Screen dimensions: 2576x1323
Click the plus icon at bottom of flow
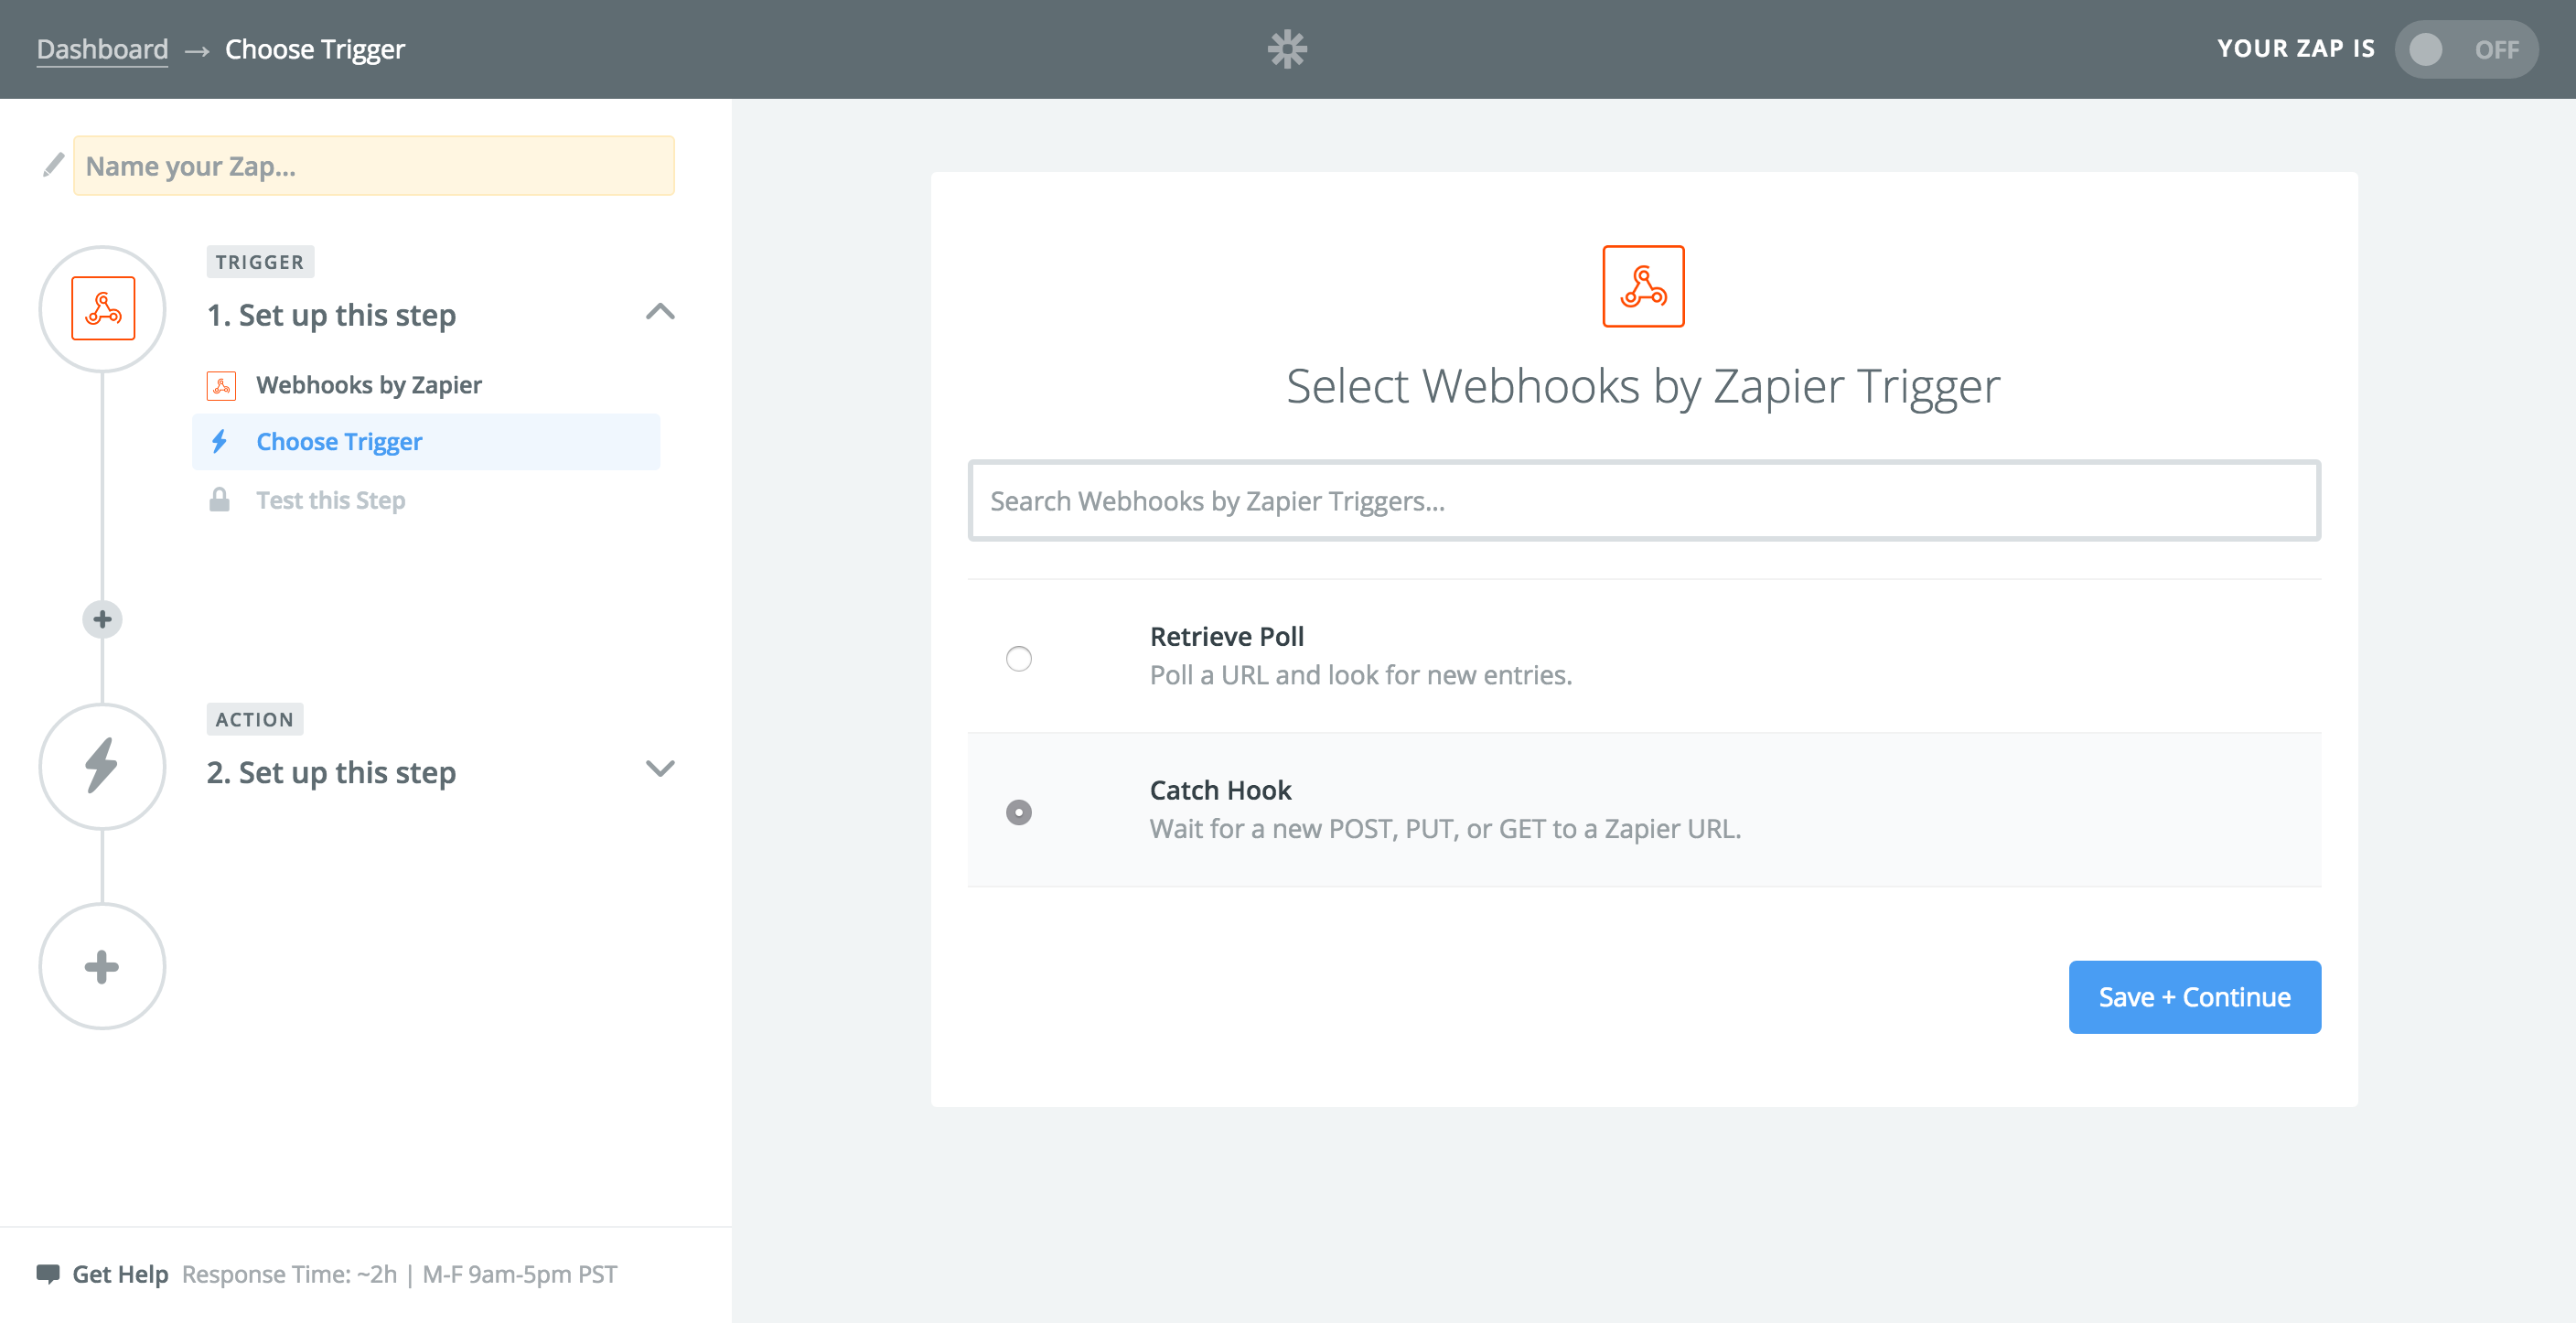(x=102, y=965)
